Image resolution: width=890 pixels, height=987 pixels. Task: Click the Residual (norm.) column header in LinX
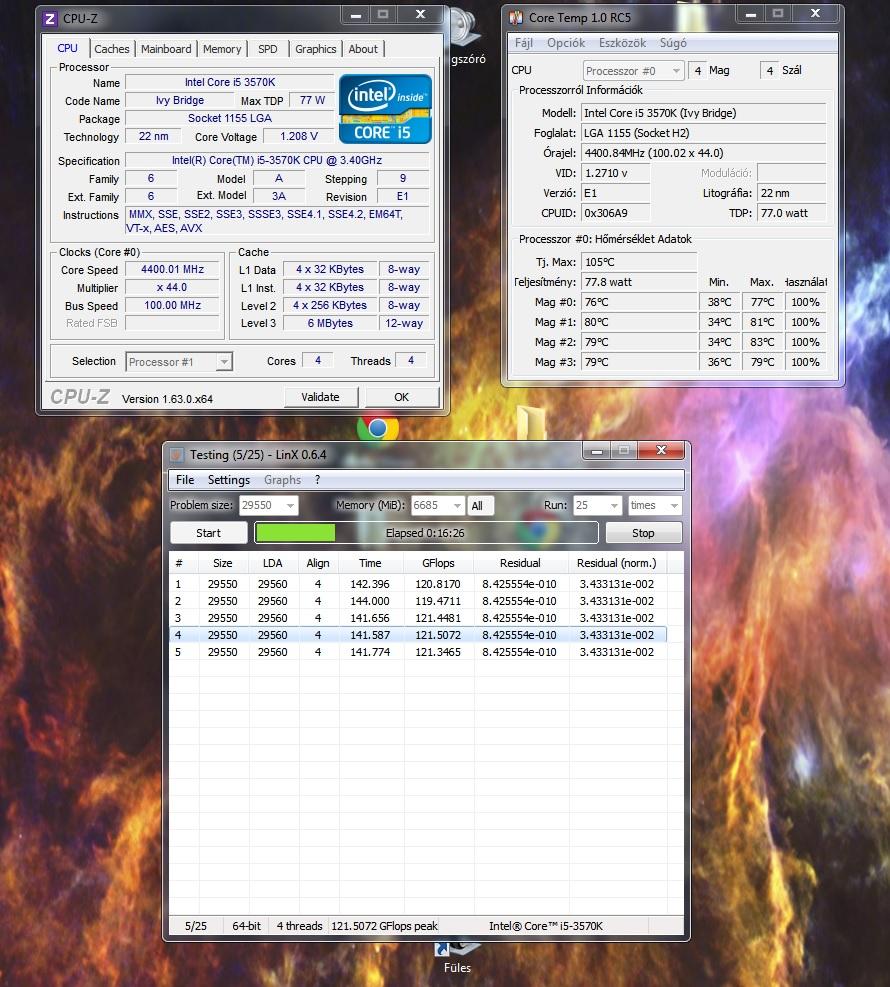617,563
